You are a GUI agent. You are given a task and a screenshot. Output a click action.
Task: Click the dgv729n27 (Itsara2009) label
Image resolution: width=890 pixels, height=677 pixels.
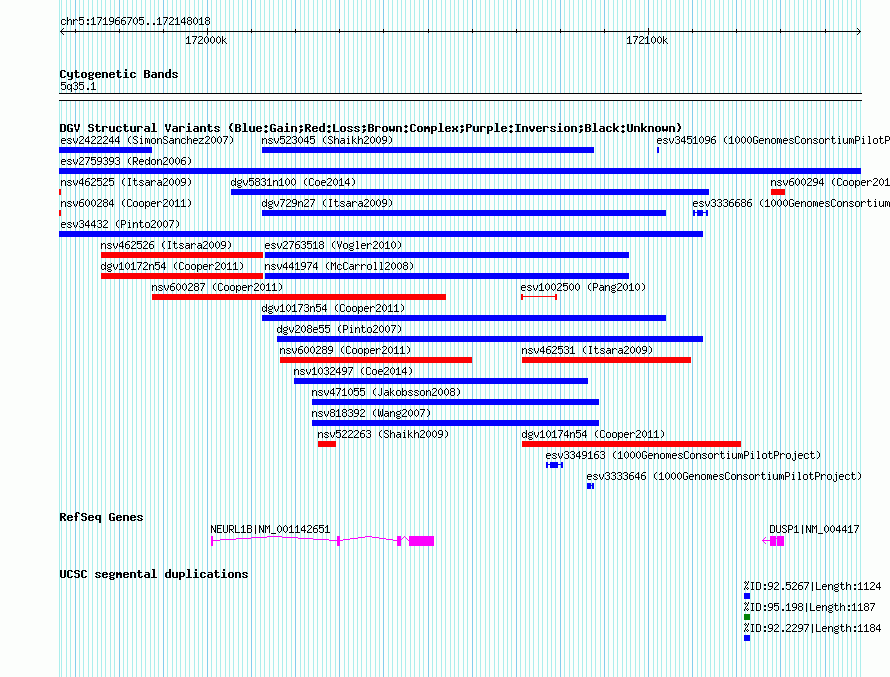pos(327,203)
